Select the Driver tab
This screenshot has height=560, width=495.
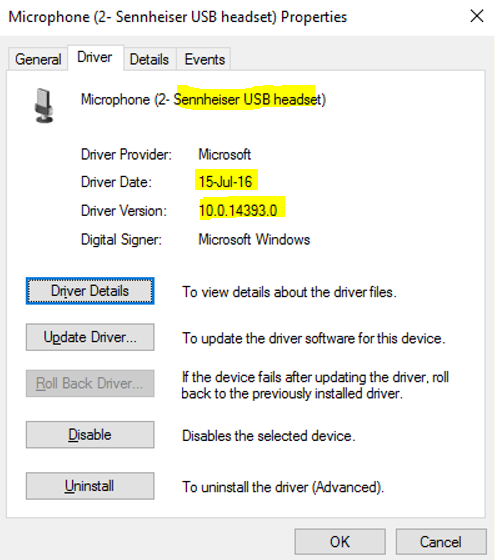click(95, 57)
